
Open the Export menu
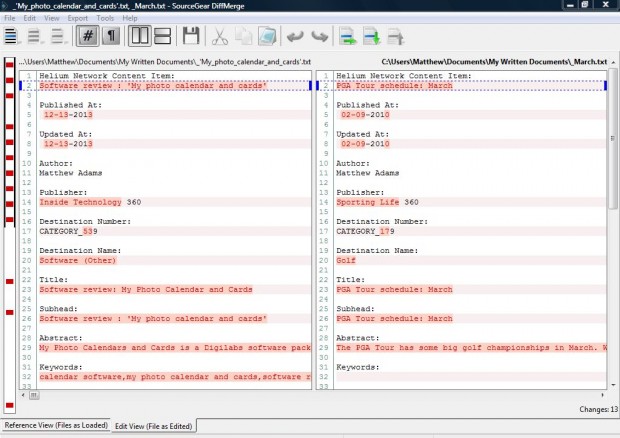point(78,18)
